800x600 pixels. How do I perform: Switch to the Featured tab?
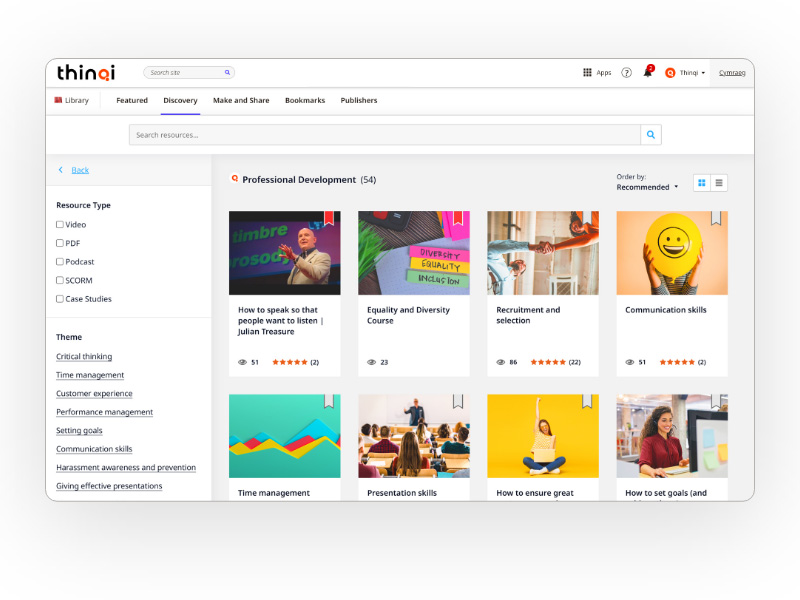[x=131, y=101]
